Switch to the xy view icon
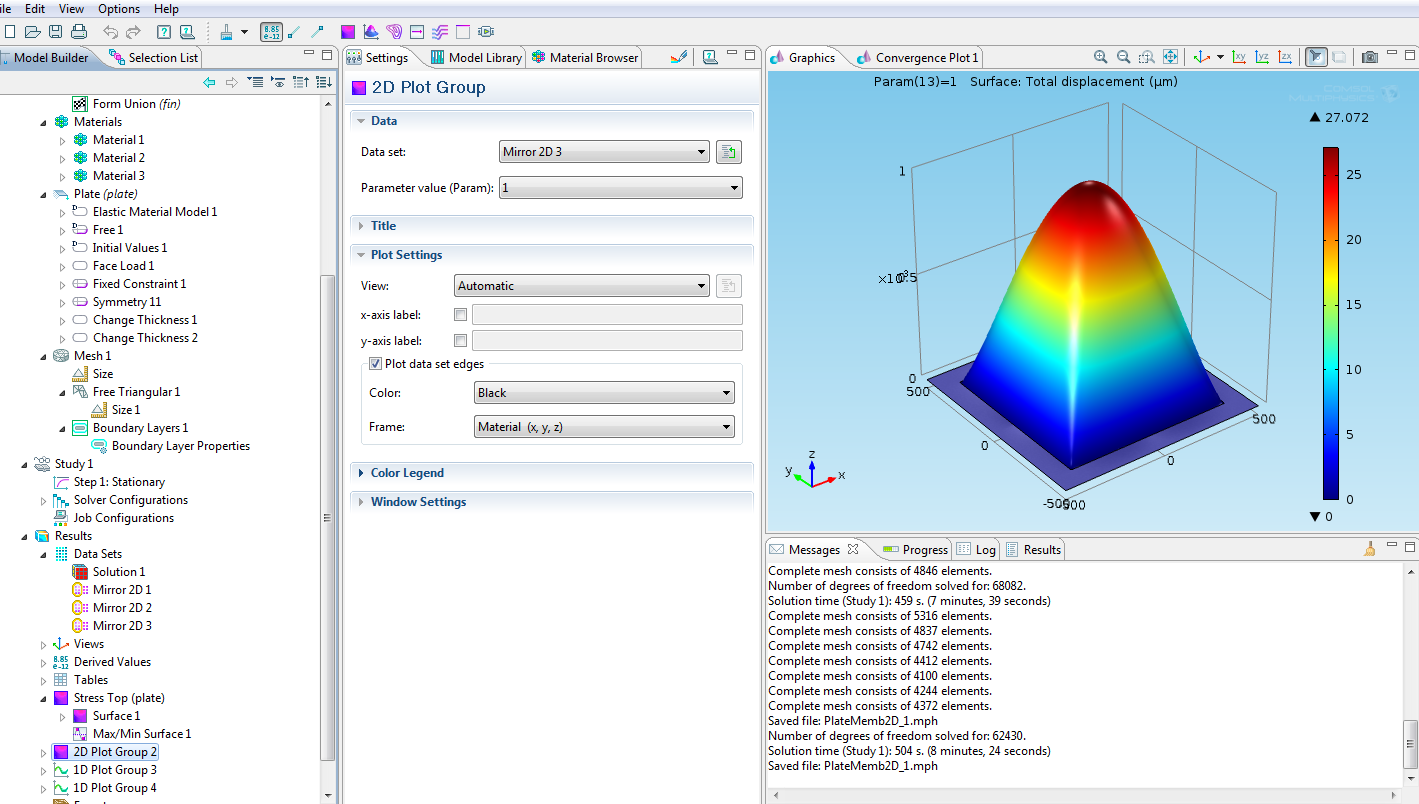 [x=1239, y=58]
